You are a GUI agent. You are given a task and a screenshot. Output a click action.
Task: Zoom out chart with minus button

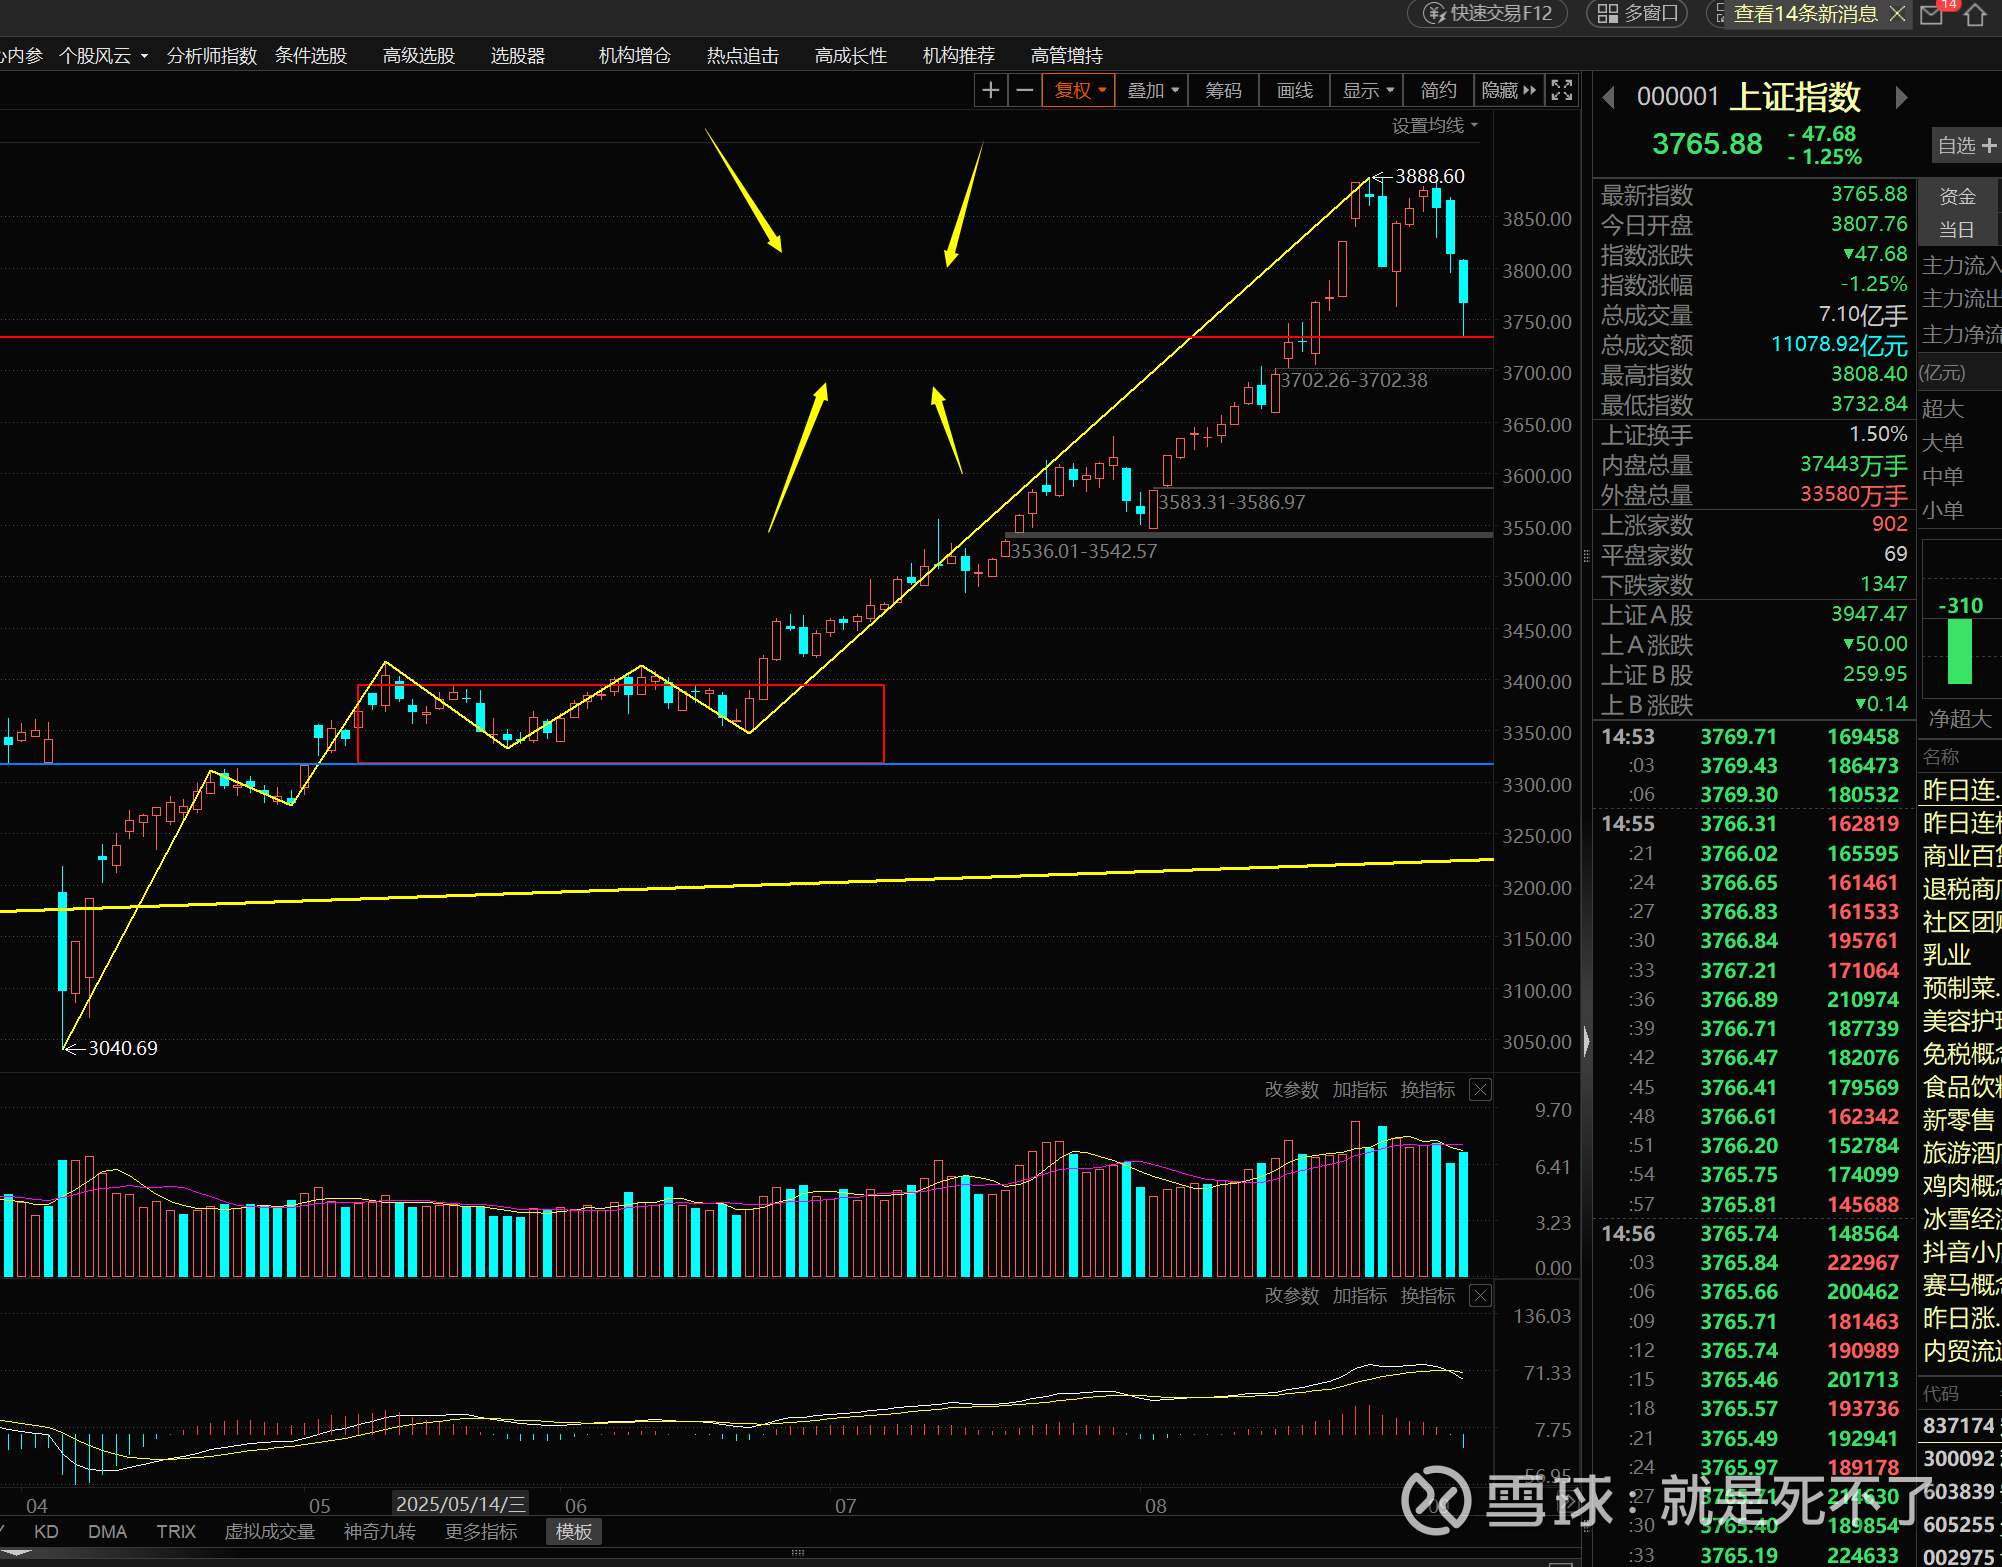click(1024, 91)
